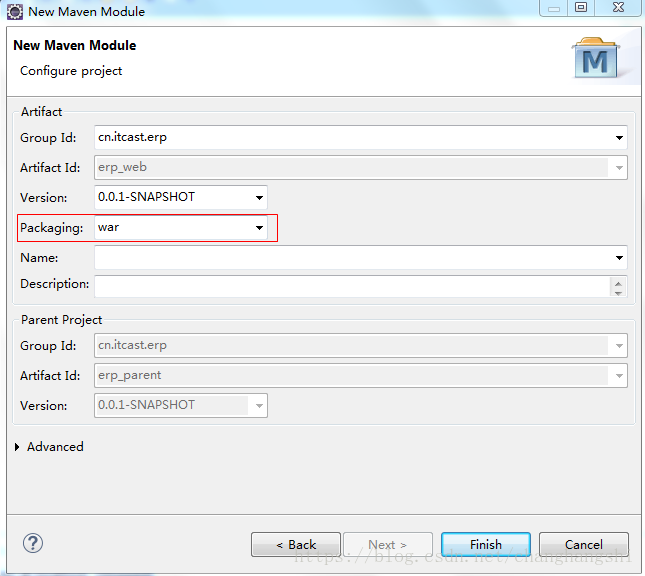Click the Parent Project Group Id field

[360, 345]
